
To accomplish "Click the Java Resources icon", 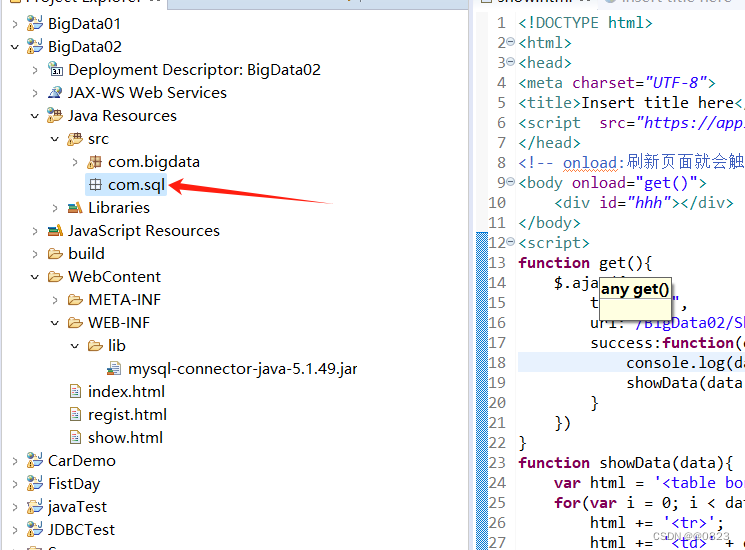I will tap(55, 115).
